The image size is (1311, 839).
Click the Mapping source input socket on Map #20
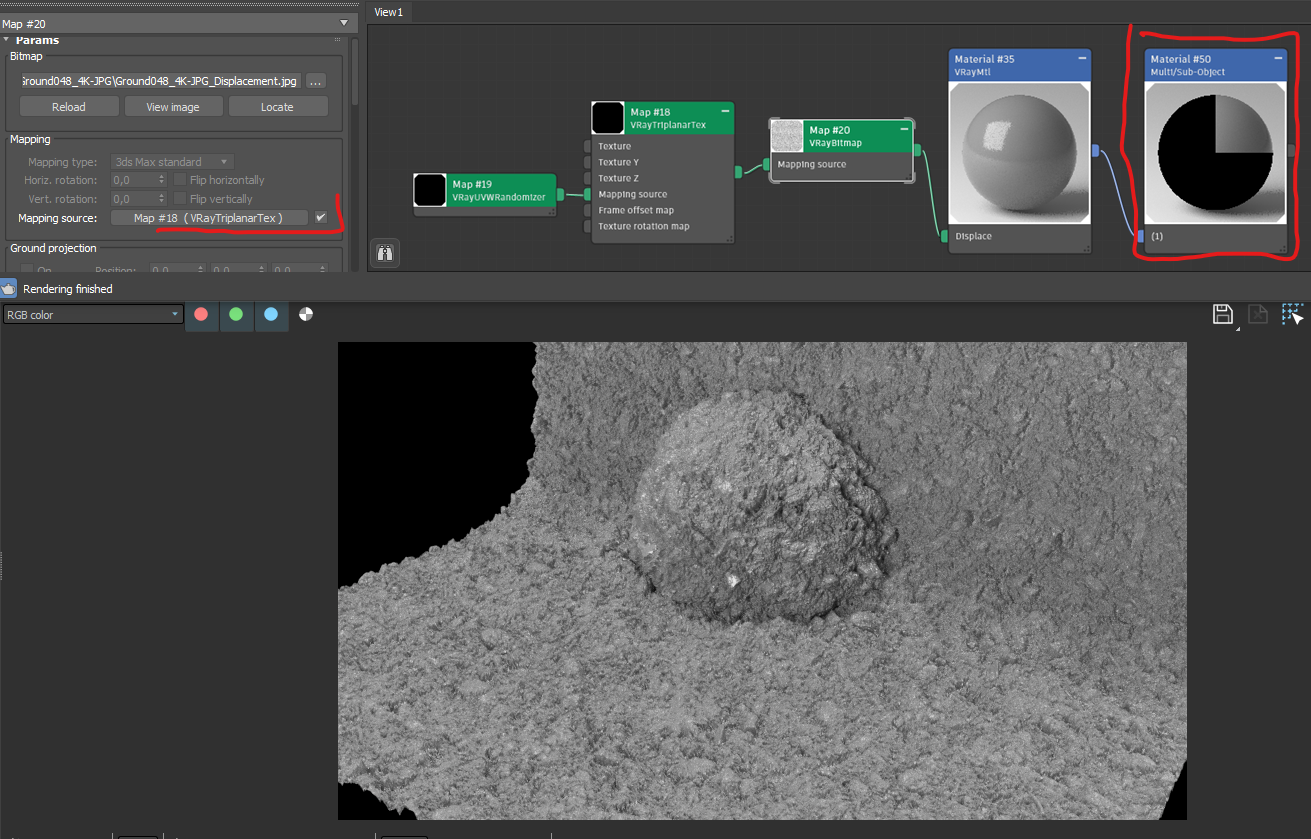768,164
